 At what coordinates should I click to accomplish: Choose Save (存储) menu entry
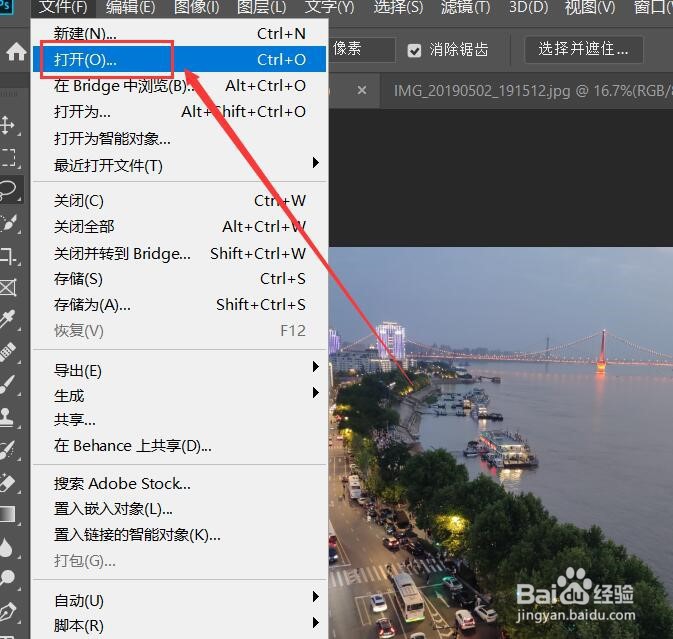(179, 279)
